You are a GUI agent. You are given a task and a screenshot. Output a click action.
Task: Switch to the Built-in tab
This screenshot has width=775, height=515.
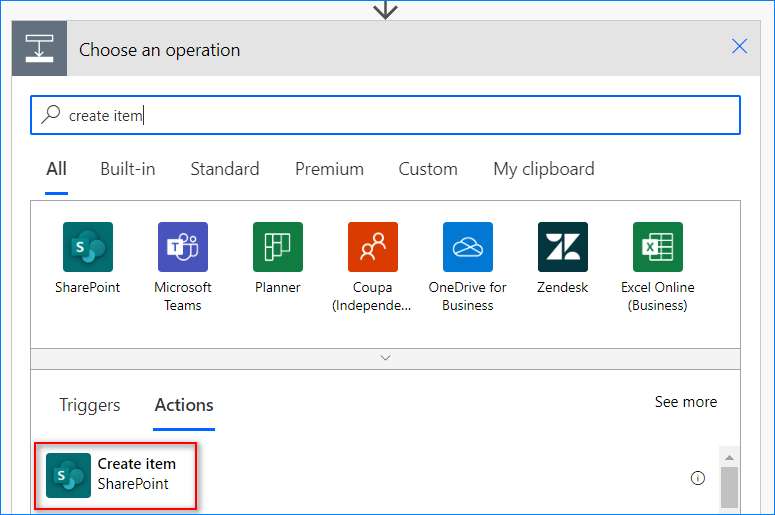[x=128, y=169]
